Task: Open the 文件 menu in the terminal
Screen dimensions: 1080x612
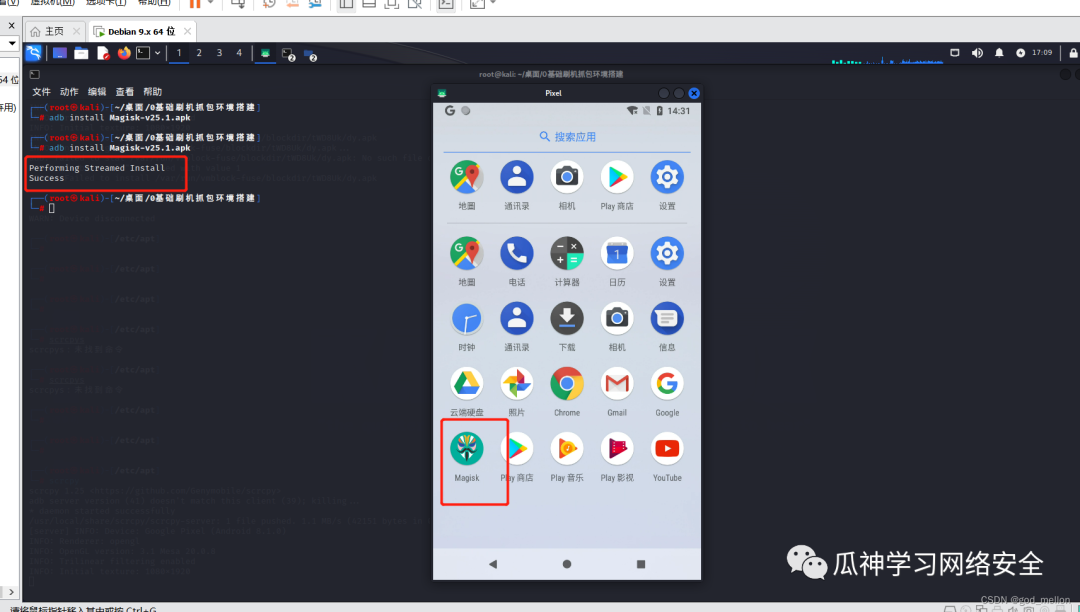Action: 41,92
